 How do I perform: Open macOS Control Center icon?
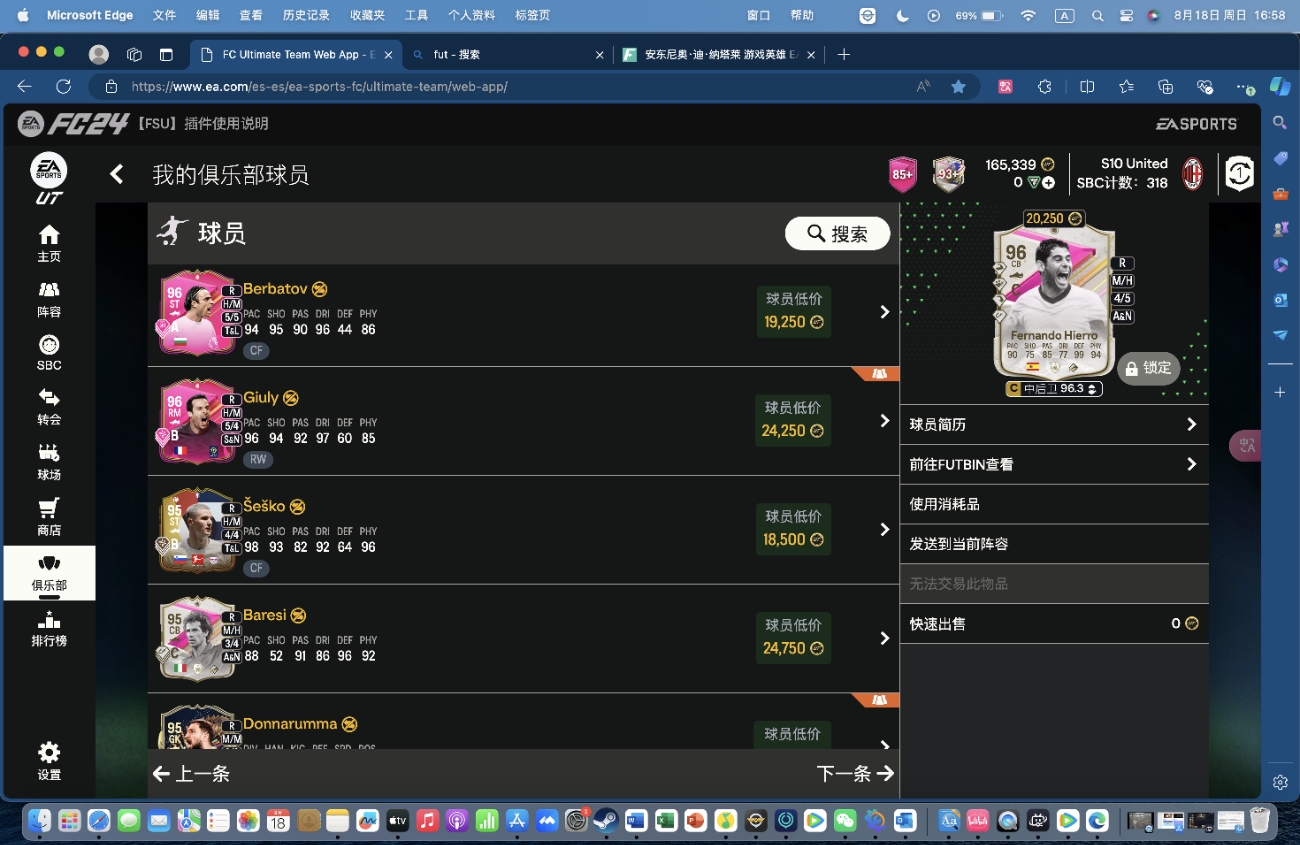tap(1126, 16)
